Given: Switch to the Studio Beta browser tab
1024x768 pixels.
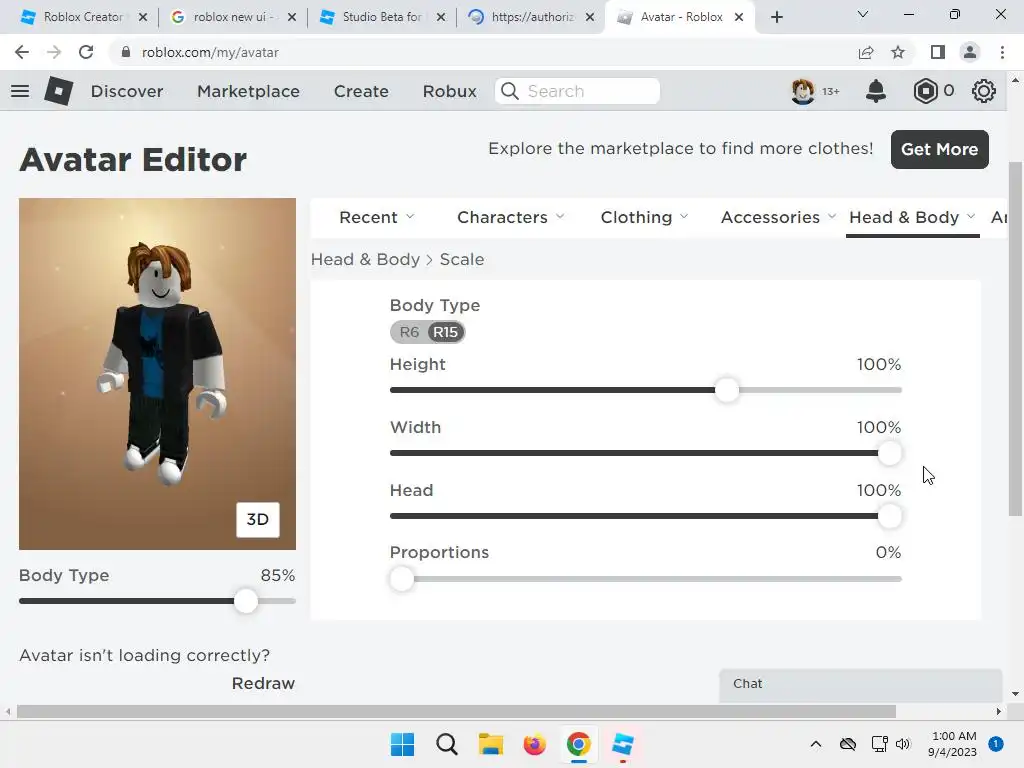Looking at the screenshot, I should (382, 17).
